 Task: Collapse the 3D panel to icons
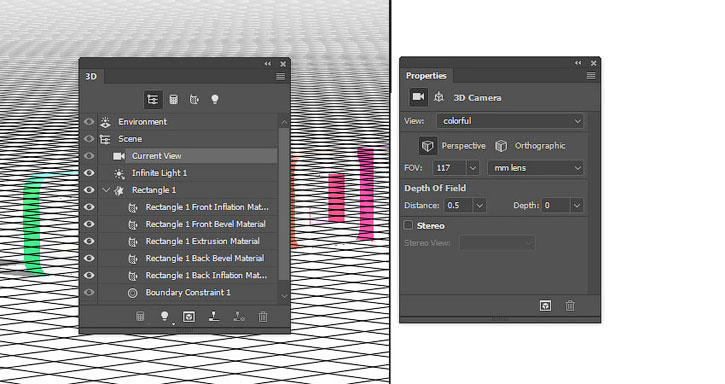pyautogui.click(x=268, y=64)
